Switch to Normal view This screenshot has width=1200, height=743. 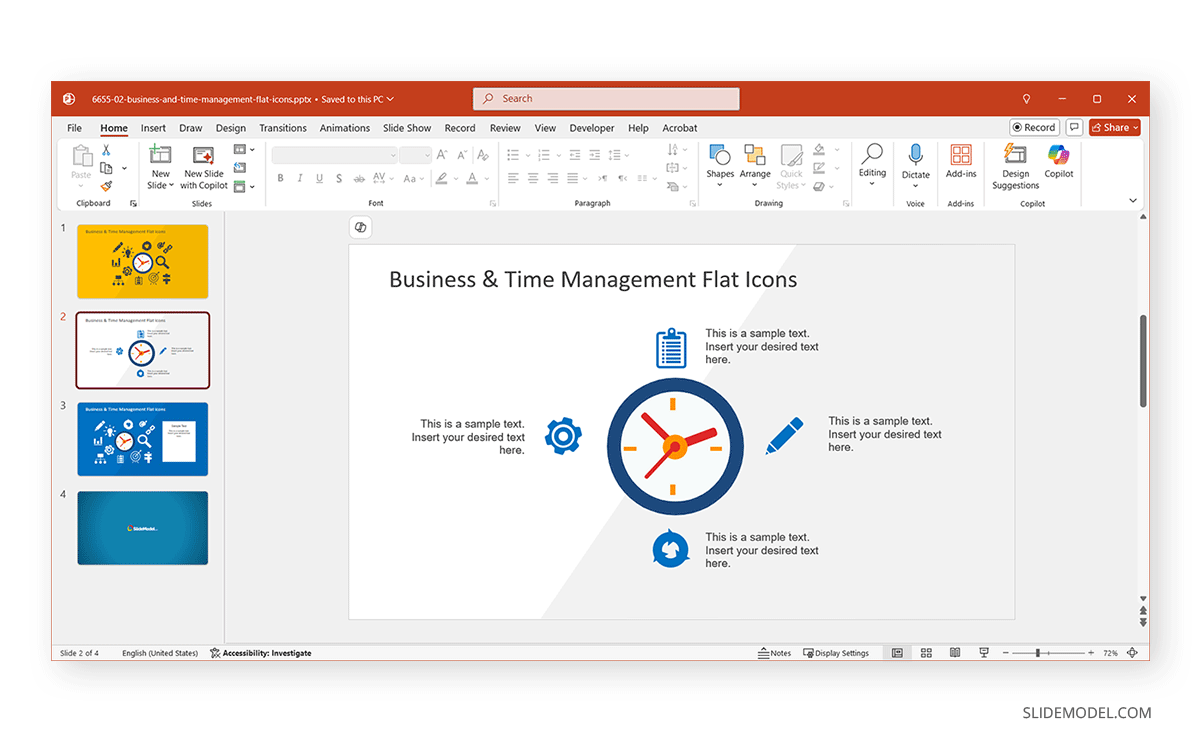tap(897, 653)
